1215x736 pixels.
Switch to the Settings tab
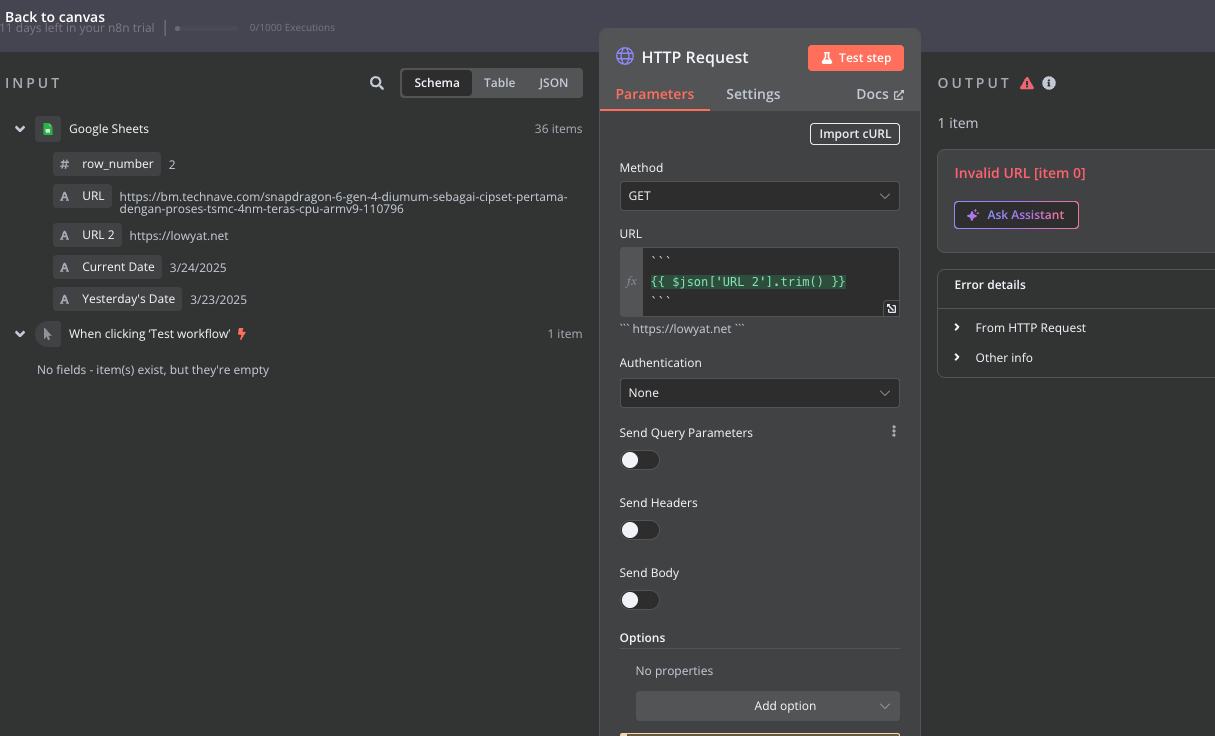[x=753, y=94]
